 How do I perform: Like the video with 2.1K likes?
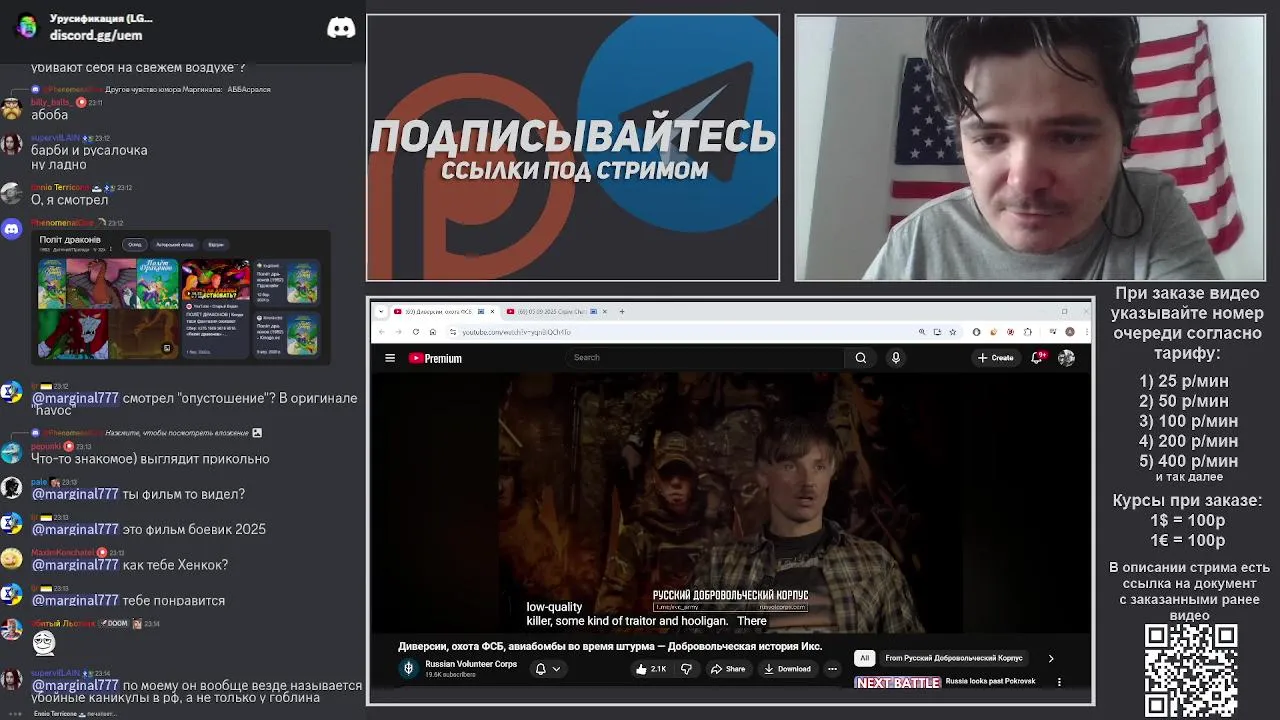(651, 669)
